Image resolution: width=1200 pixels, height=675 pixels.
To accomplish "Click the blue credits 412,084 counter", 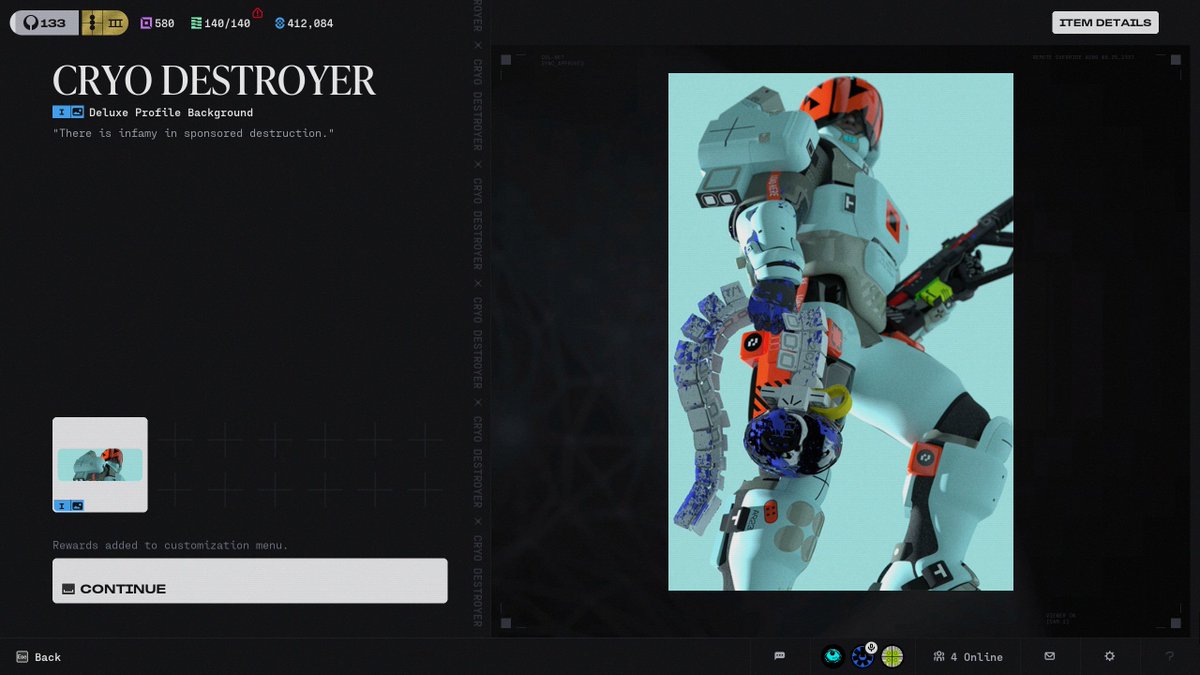I will [304, 23].
